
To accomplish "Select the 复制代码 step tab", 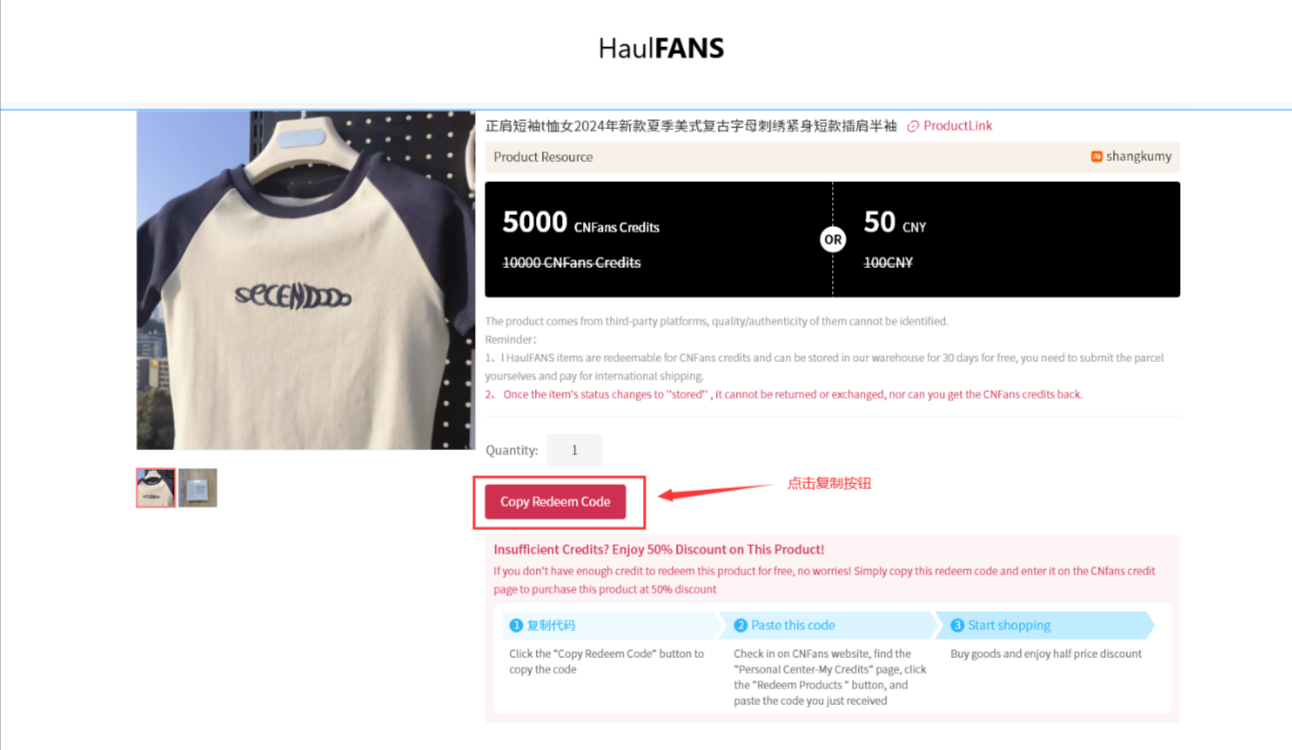I will [x=610, y=625].
